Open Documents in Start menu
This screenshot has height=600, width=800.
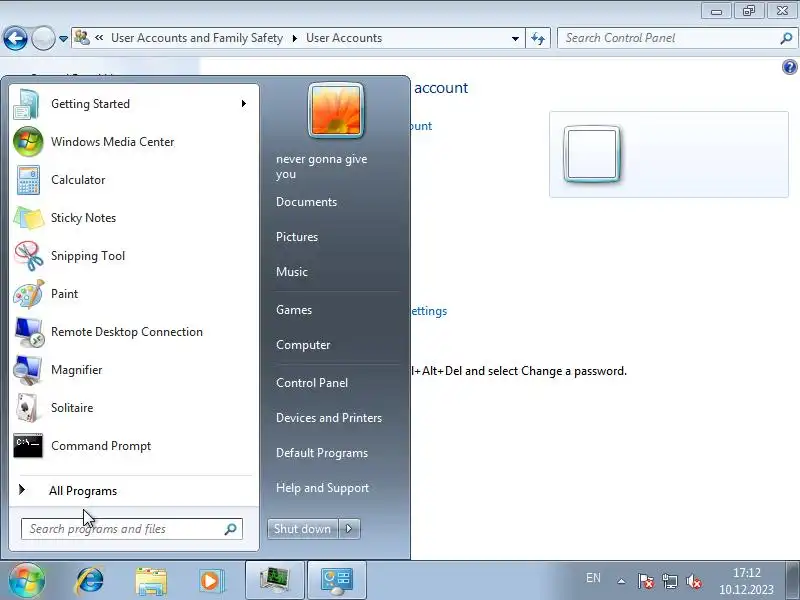click(306, 202)
